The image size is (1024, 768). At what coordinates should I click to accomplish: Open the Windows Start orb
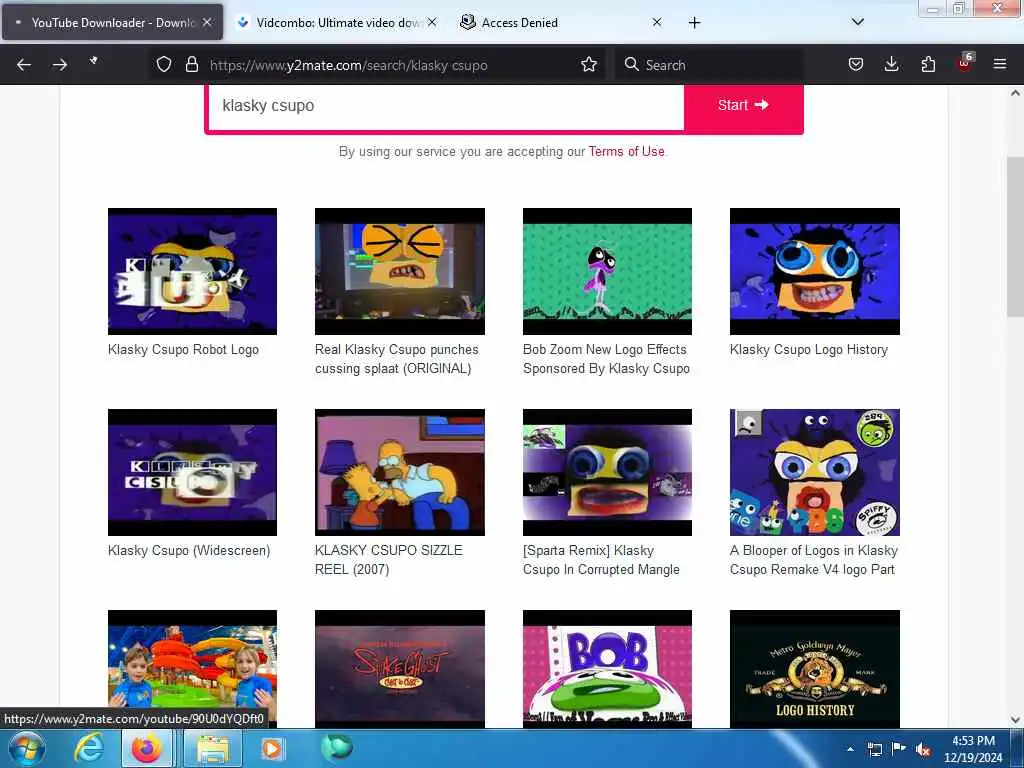25,749
